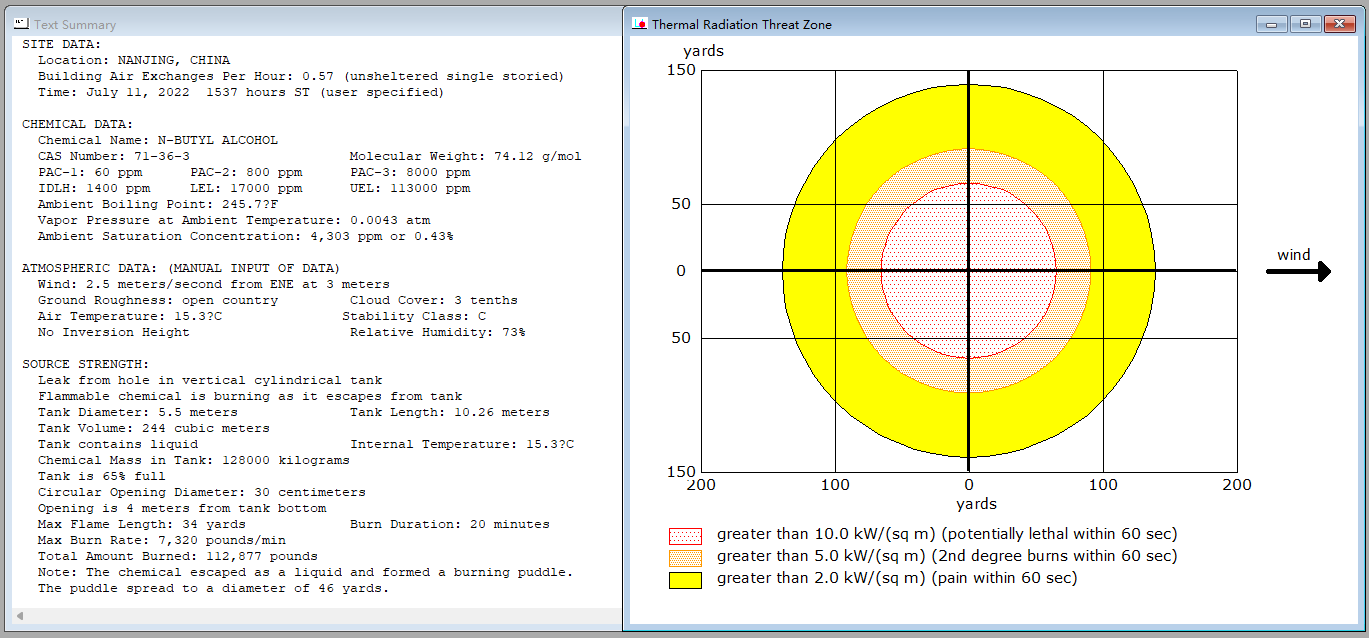Viewport: 1369px width, 638px height.
Task: Click 'Tank Length: 10.26 meters' text
Action: pos(450,412)
